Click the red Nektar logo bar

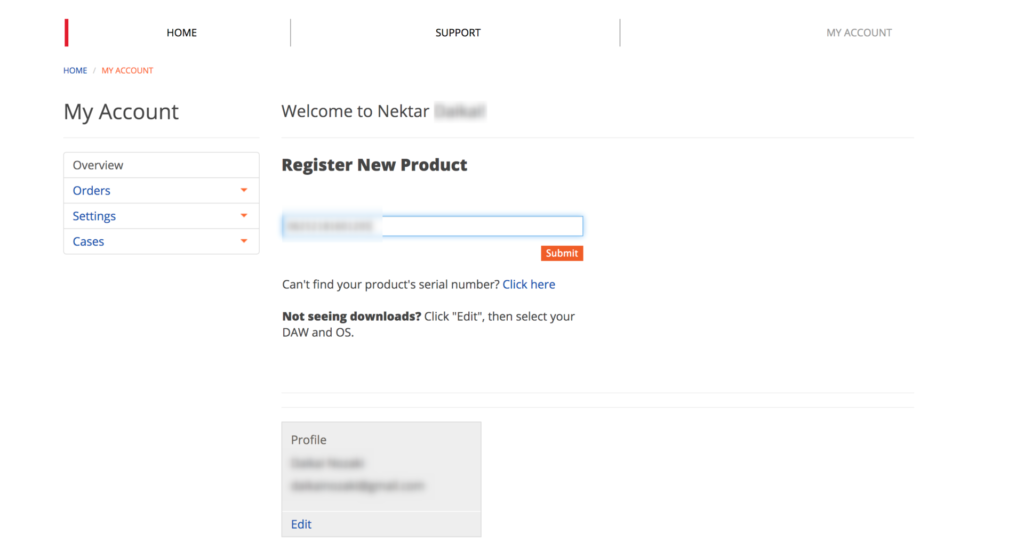pyautogui.click(x=66, y=33)
